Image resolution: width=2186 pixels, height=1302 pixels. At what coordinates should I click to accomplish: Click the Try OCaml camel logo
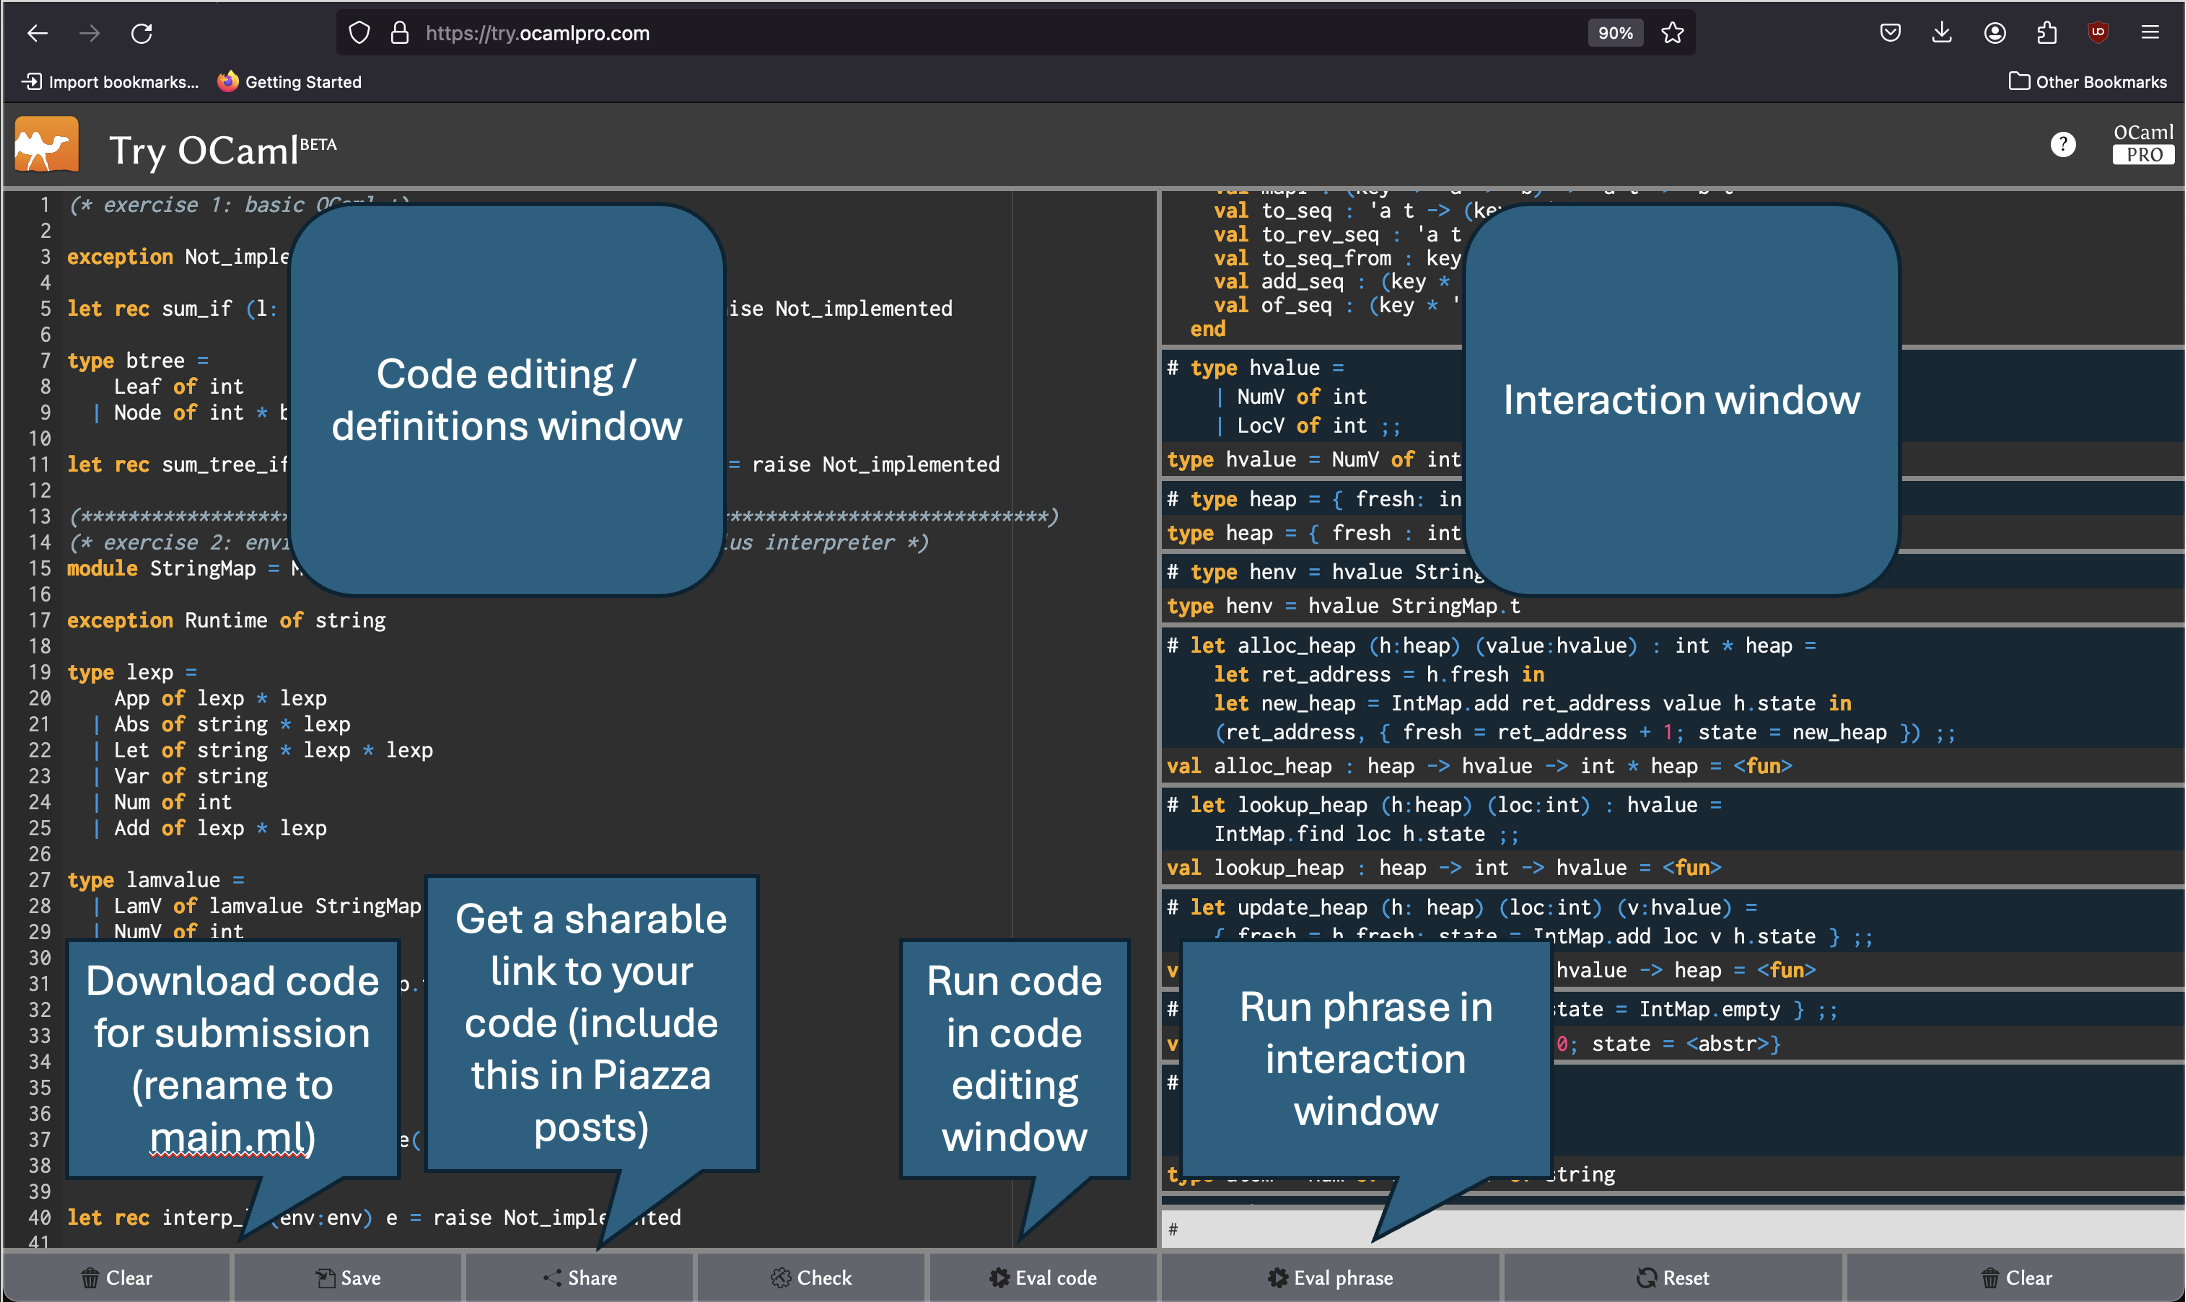[47, 145]
